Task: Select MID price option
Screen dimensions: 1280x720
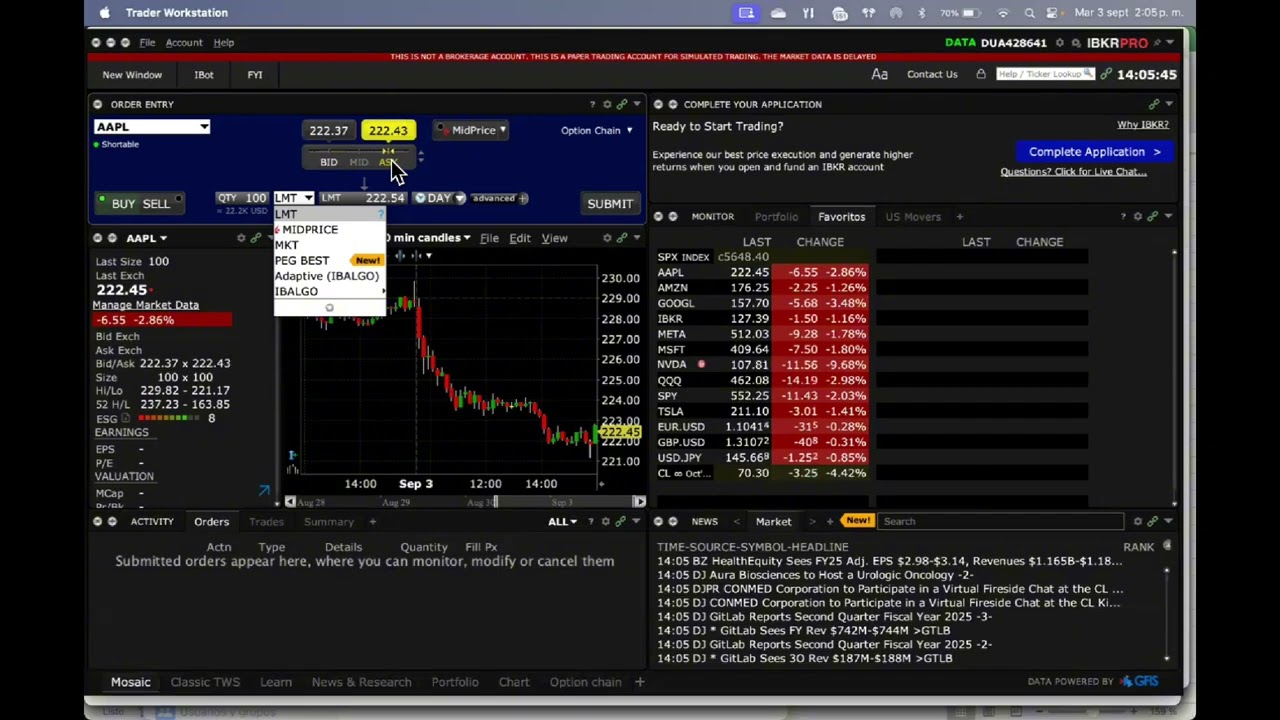Action: [x=359, y=162]
